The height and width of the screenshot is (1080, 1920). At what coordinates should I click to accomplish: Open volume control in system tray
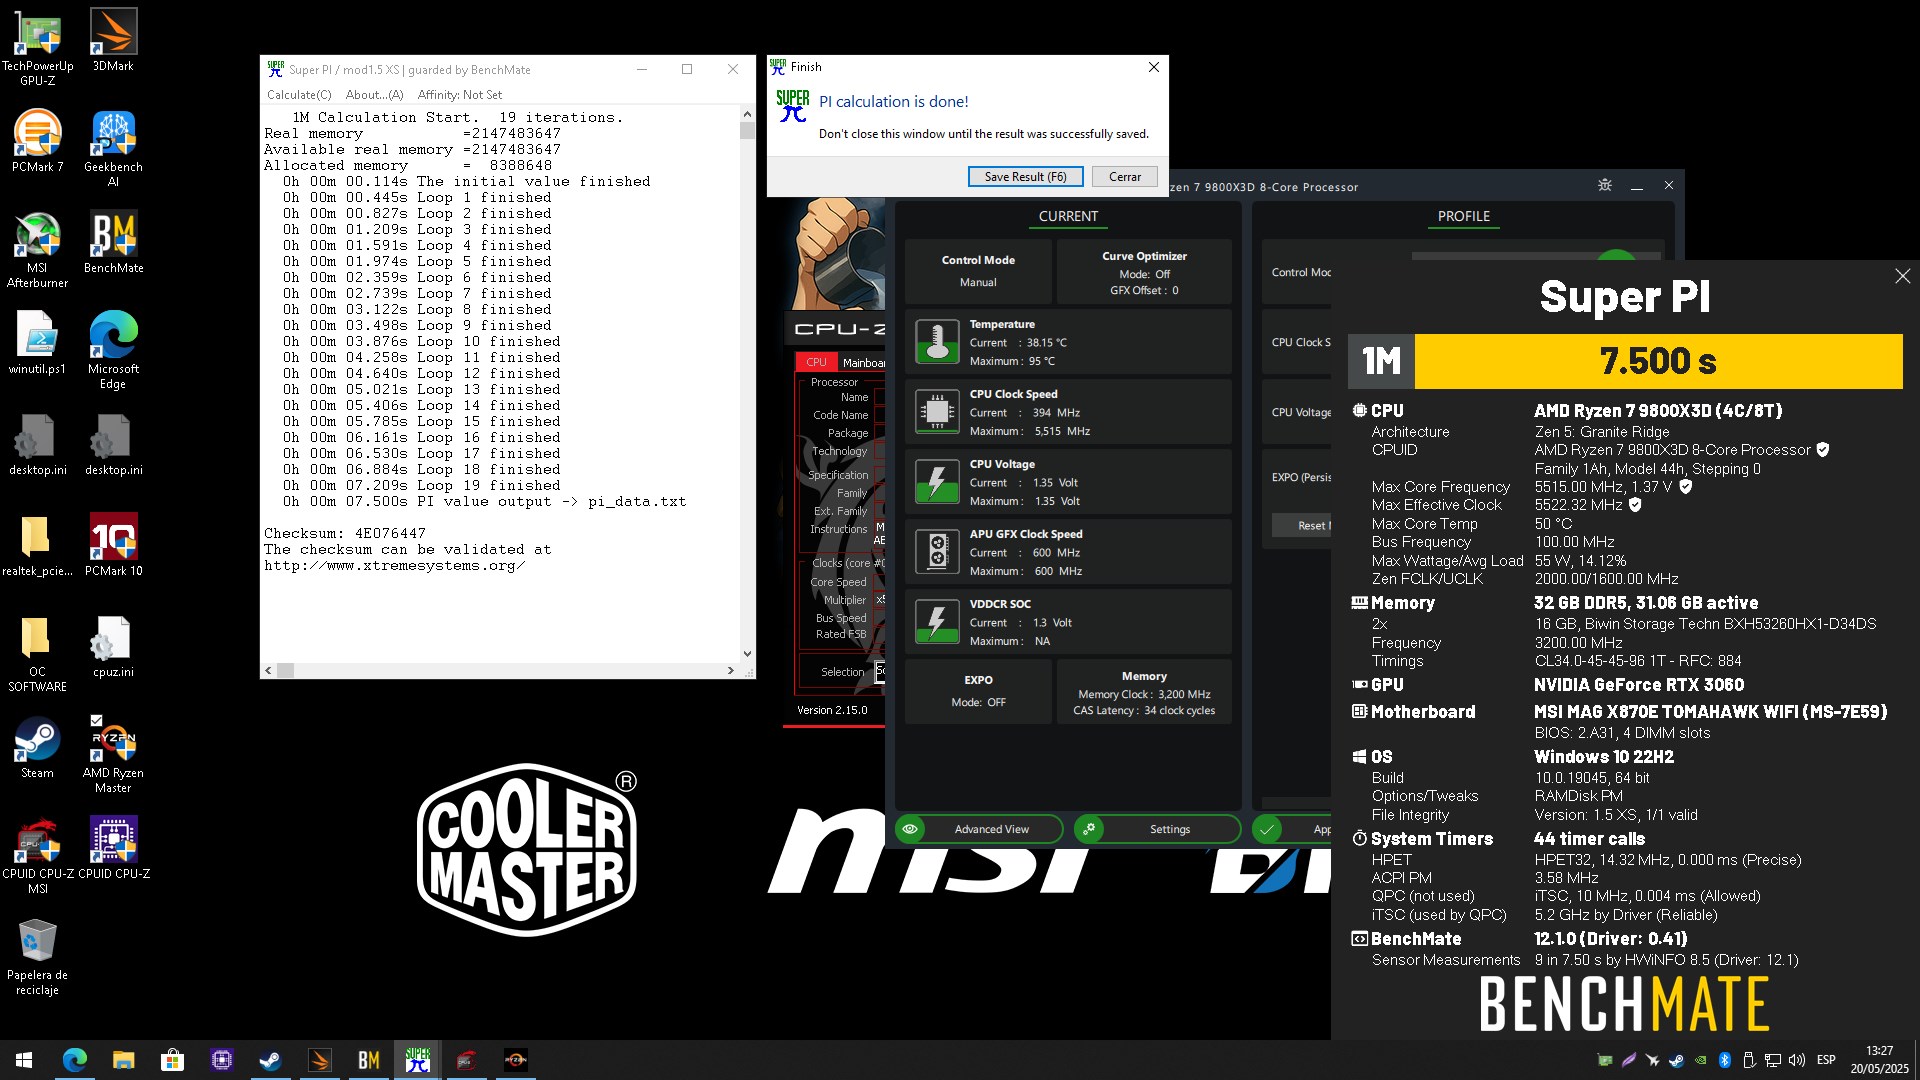tap(1797, 1060)
